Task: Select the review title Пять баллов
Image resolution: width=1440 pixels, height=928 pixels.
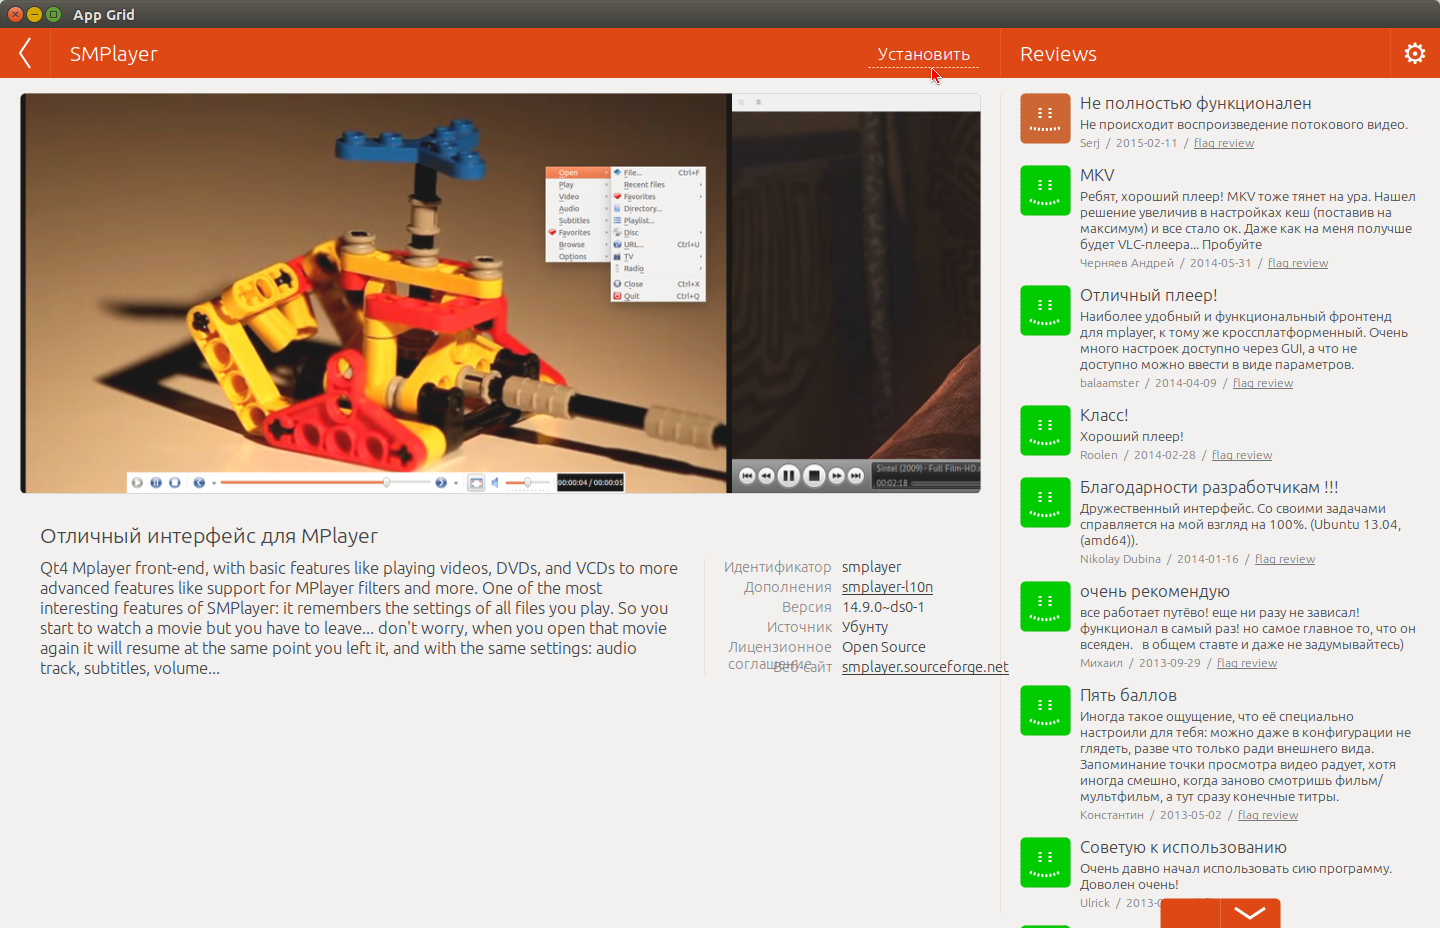Action: point(1128,696)
